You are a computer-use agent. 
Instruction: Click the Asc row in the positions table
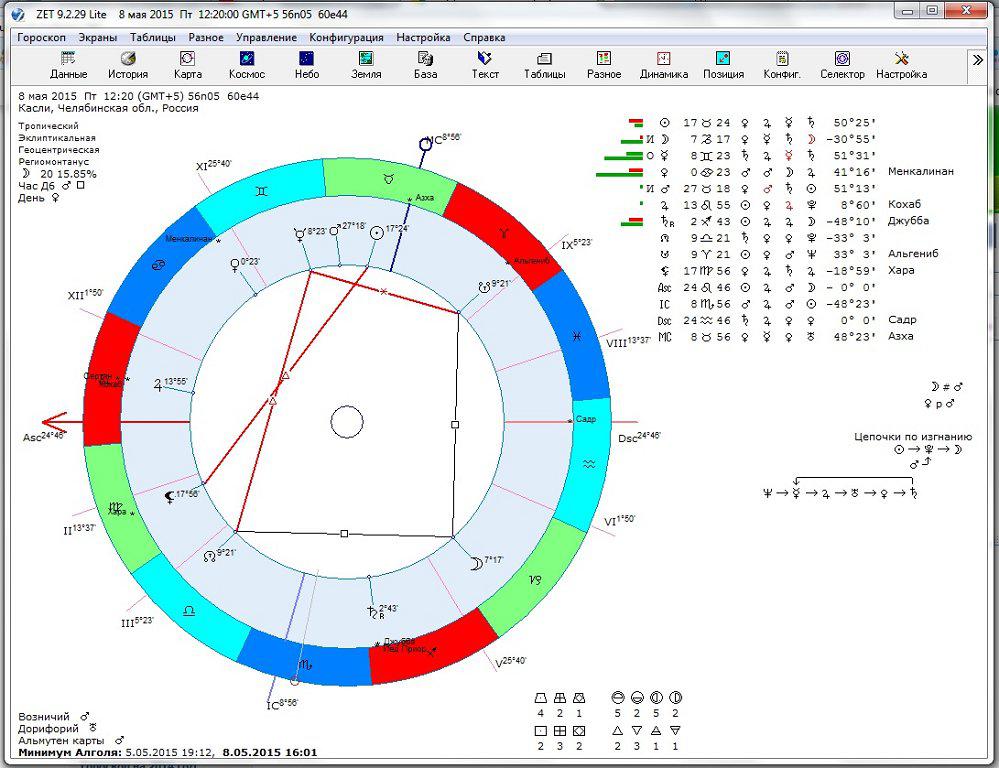pyautogui.click(x=767, y=287)
